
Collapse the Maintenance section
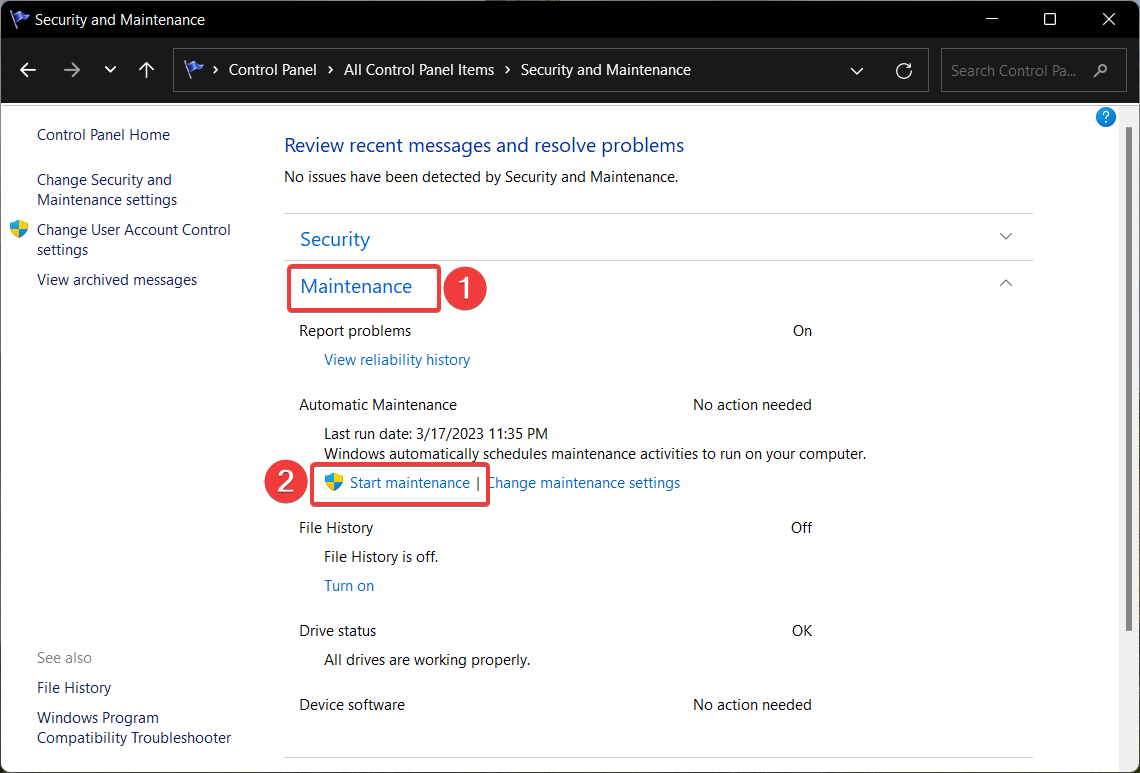1006,283
